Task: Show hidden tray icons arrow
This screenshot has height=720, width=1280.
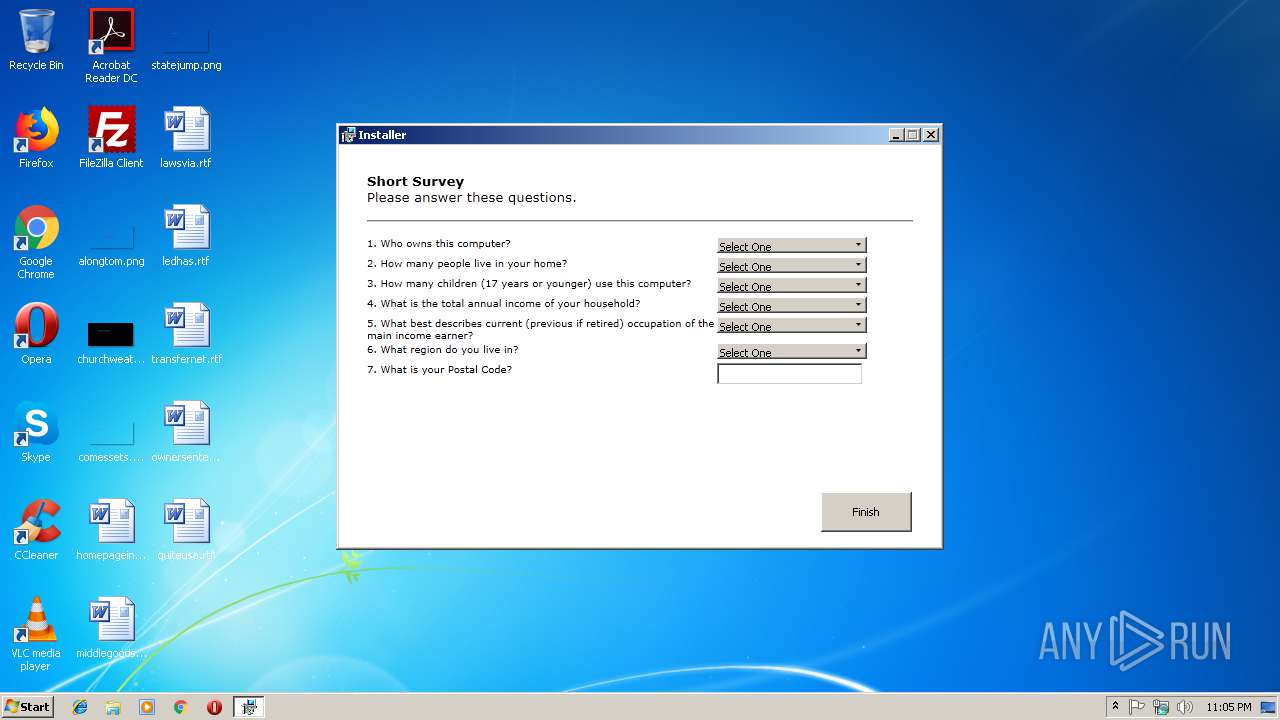Action: tap(1115, 707)
